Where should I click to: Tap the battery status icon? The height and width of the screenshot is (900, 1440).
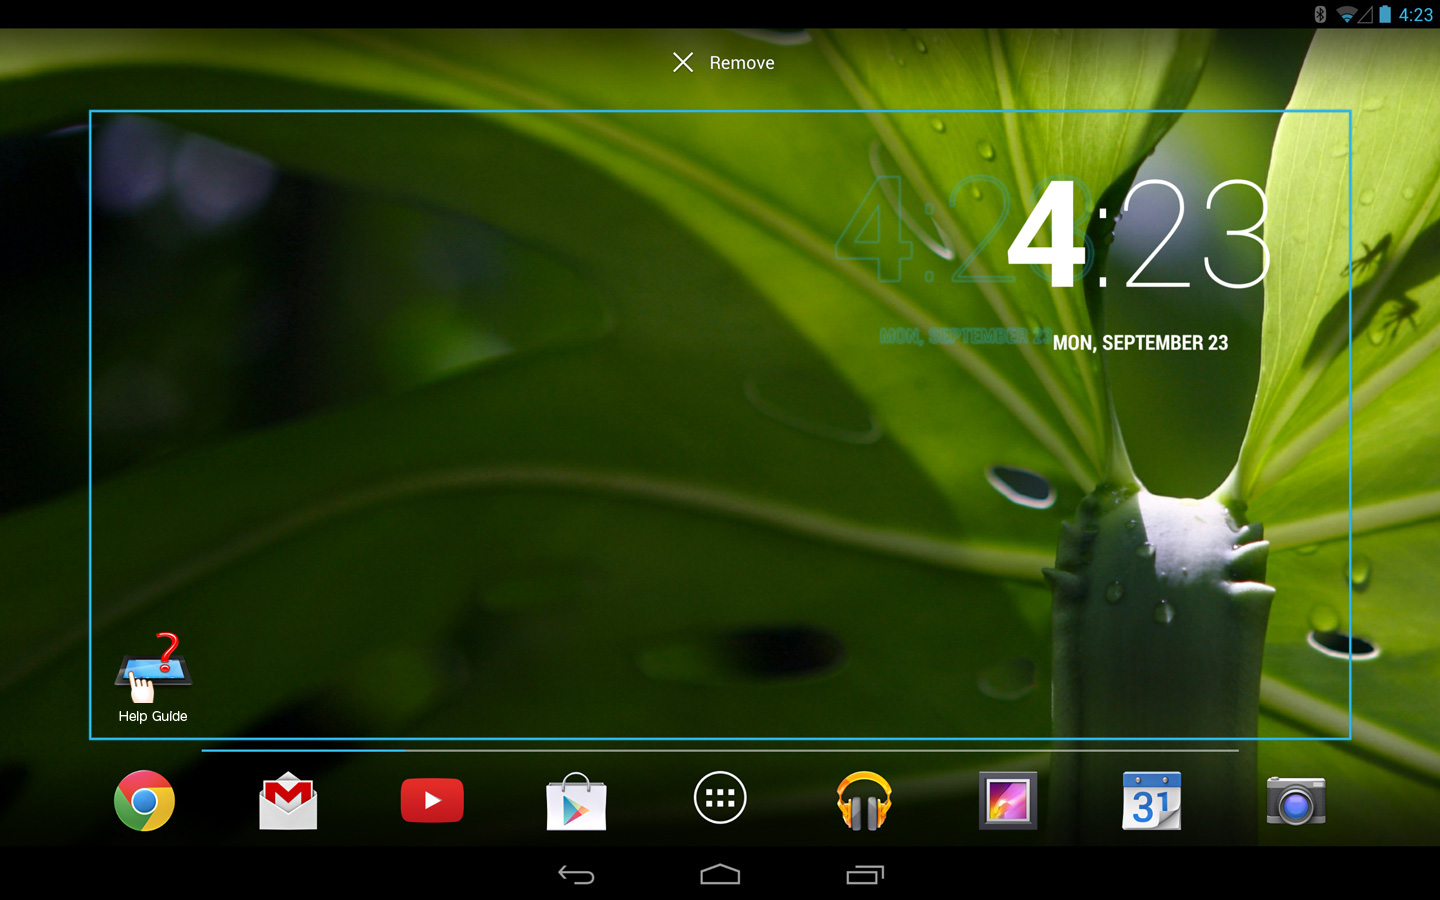coord(1385,14)
